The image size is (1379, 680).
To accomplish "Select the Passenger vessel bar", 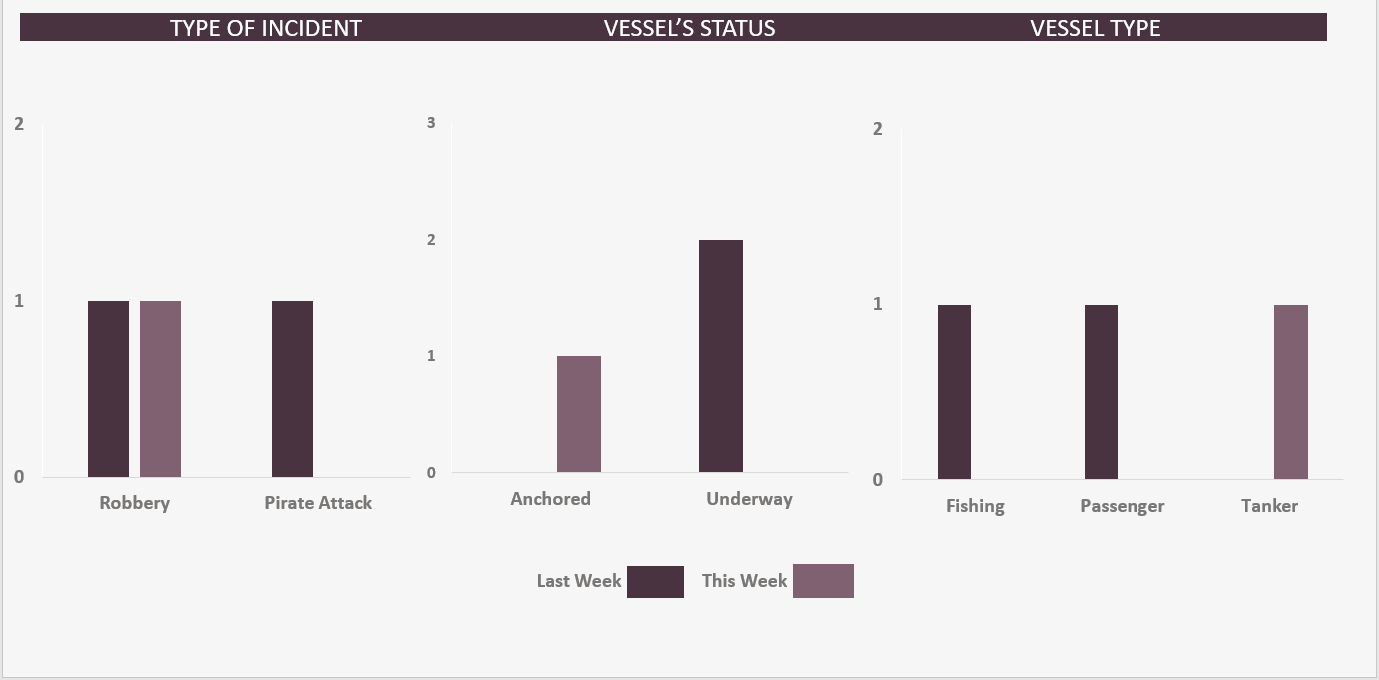I will (1101, 392).
